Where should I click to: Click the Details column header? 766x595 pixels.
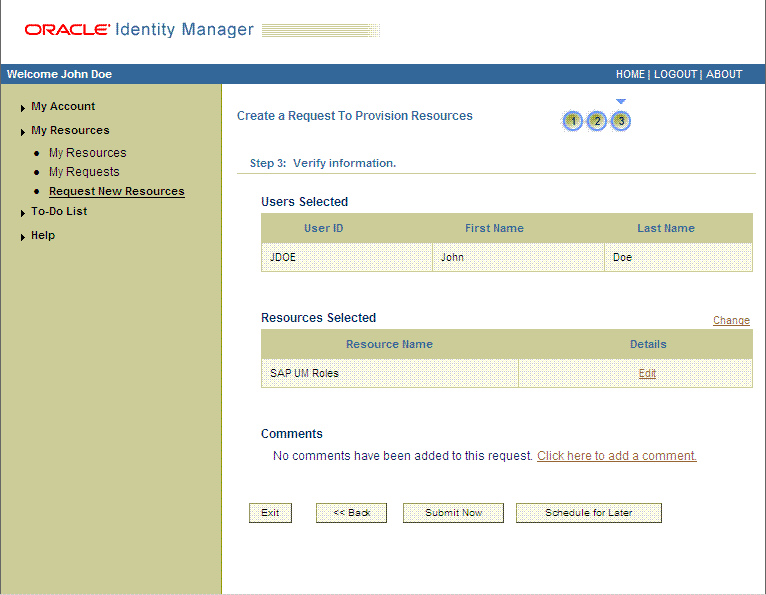[648, 344]
